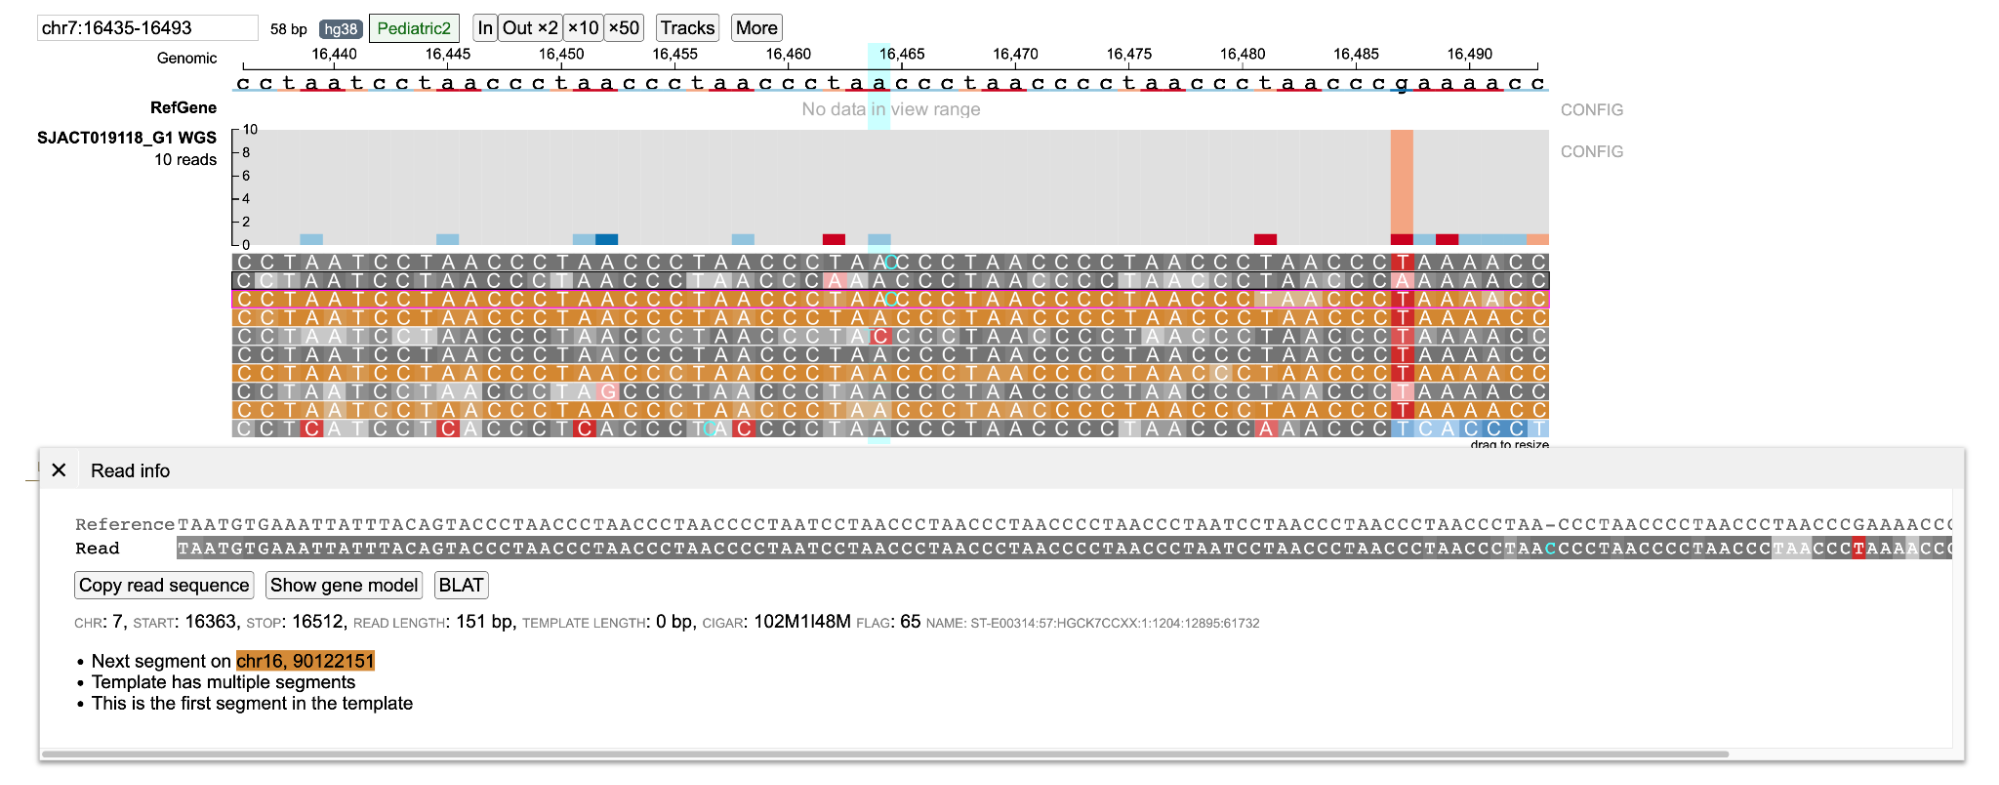Click the In zoom button

[x=485, y=28]
